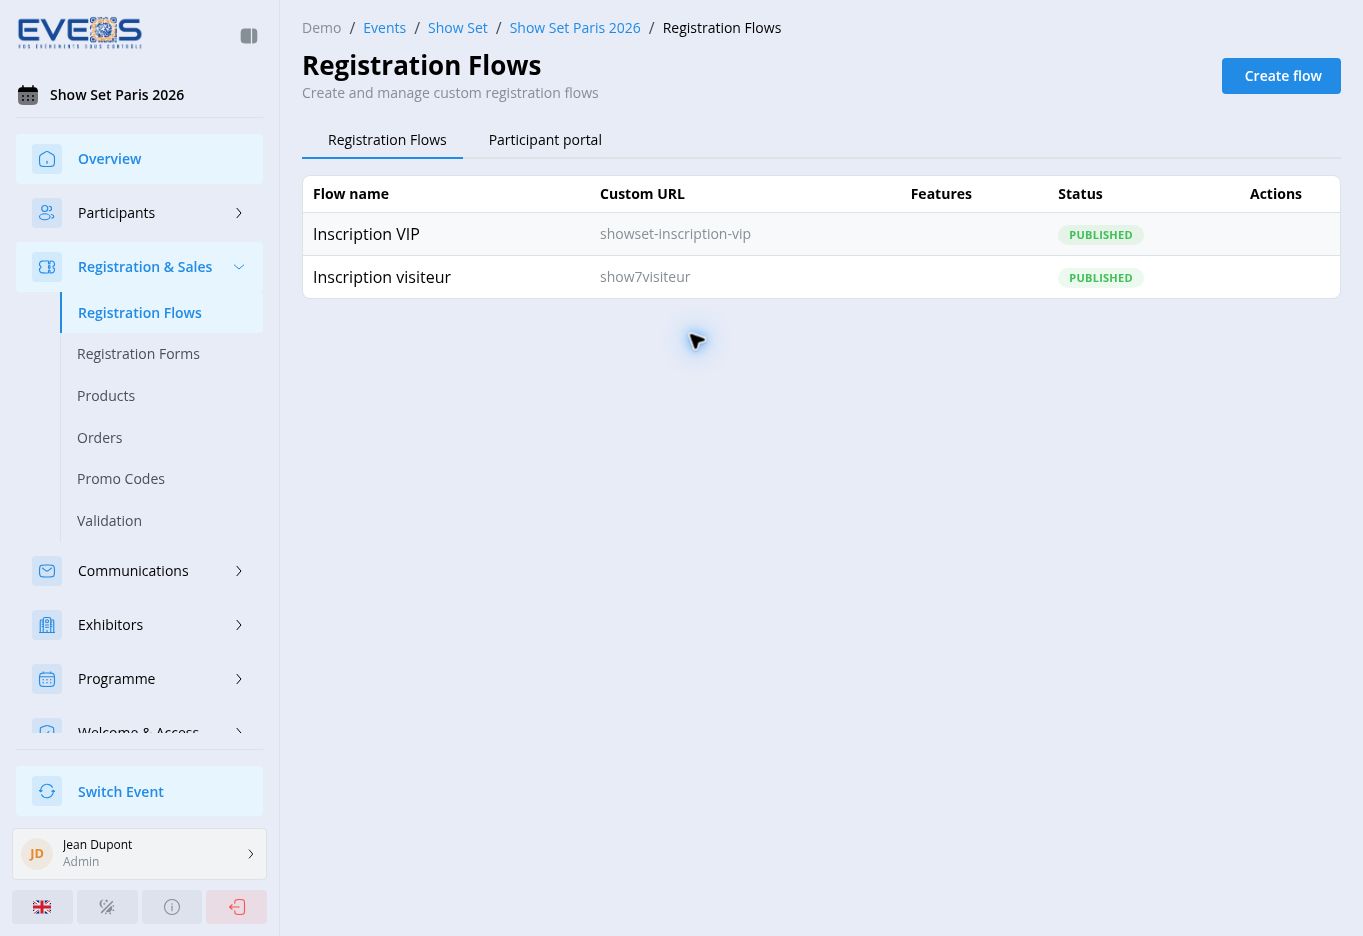Open Orders in the sidebar

100,438
